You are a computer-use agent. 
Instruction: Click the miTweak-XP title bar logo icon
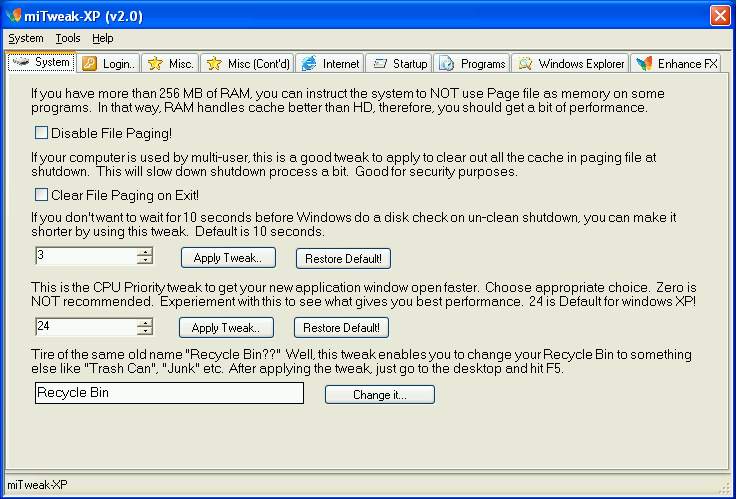[14, 16]
